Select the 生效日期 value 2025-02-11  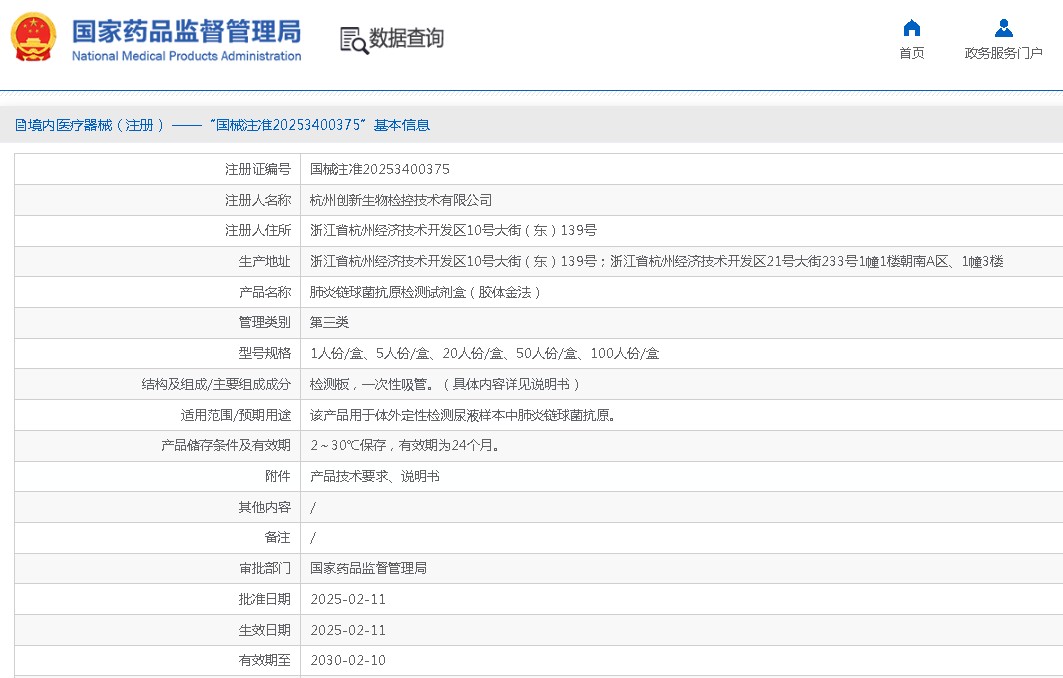click(348, 631)
